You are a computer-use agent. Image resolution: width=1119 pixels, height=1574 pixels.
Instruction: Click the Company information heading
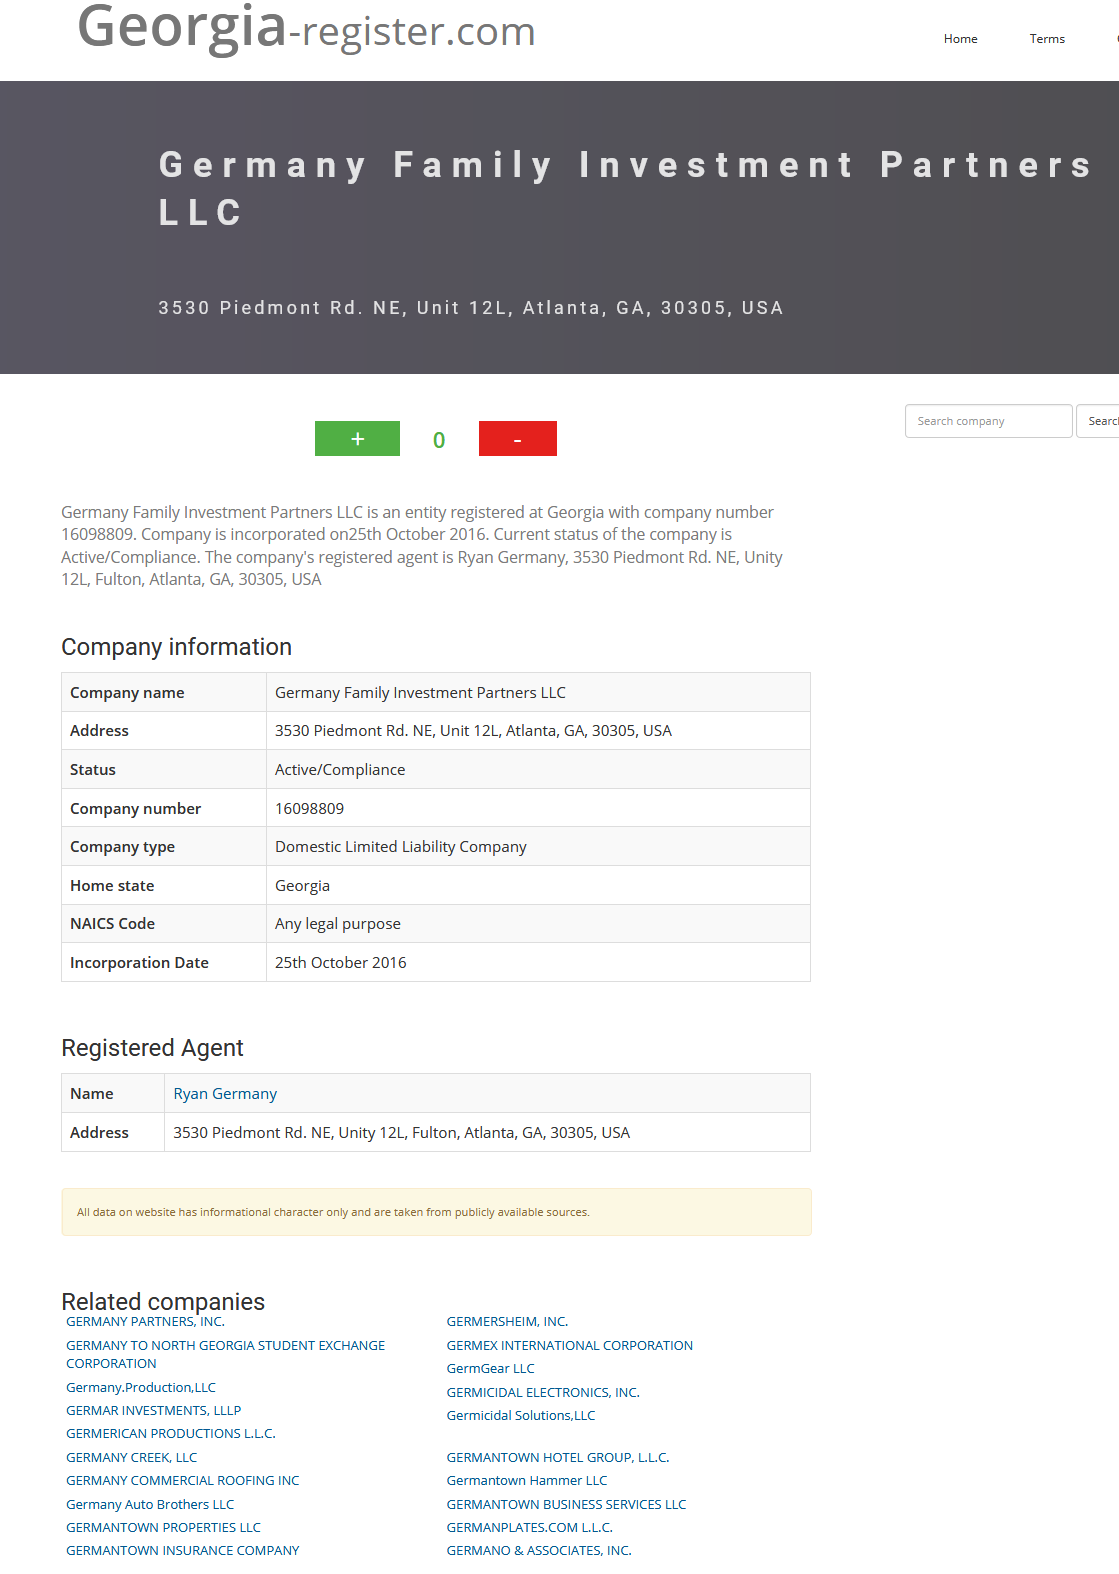(x=177, y=647)
